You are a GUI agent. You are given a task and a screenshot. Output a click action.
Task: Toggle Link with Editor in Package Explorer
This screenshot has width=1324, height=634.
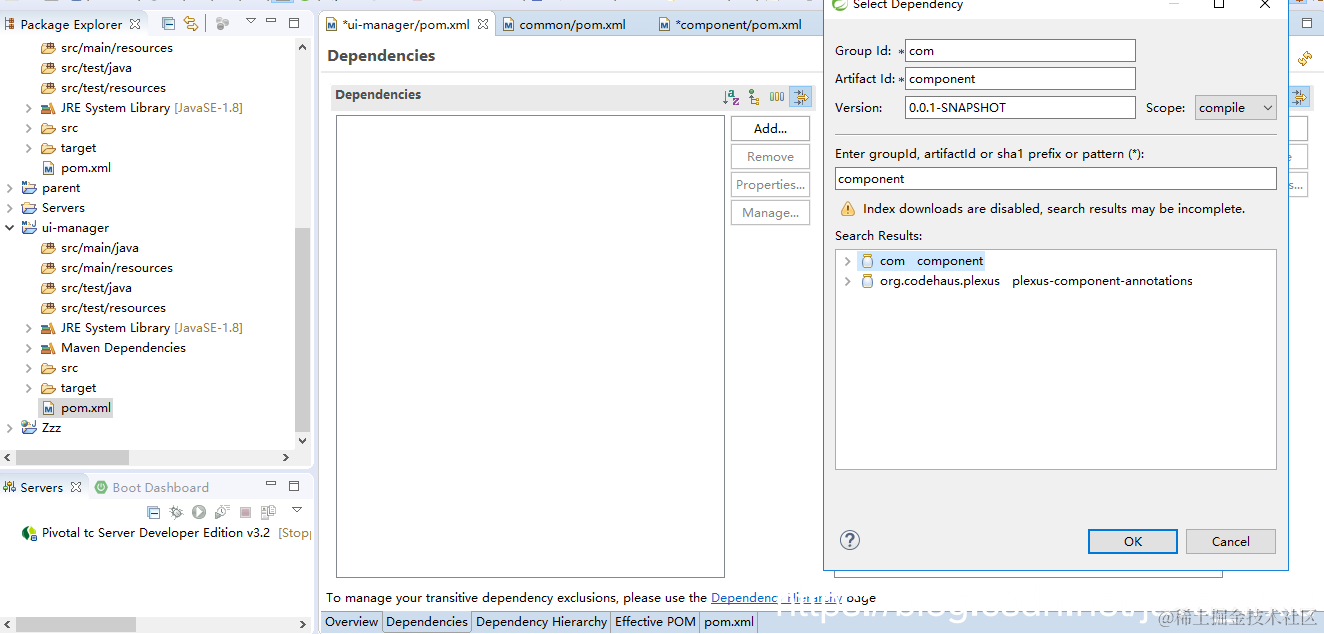(190, 23)
